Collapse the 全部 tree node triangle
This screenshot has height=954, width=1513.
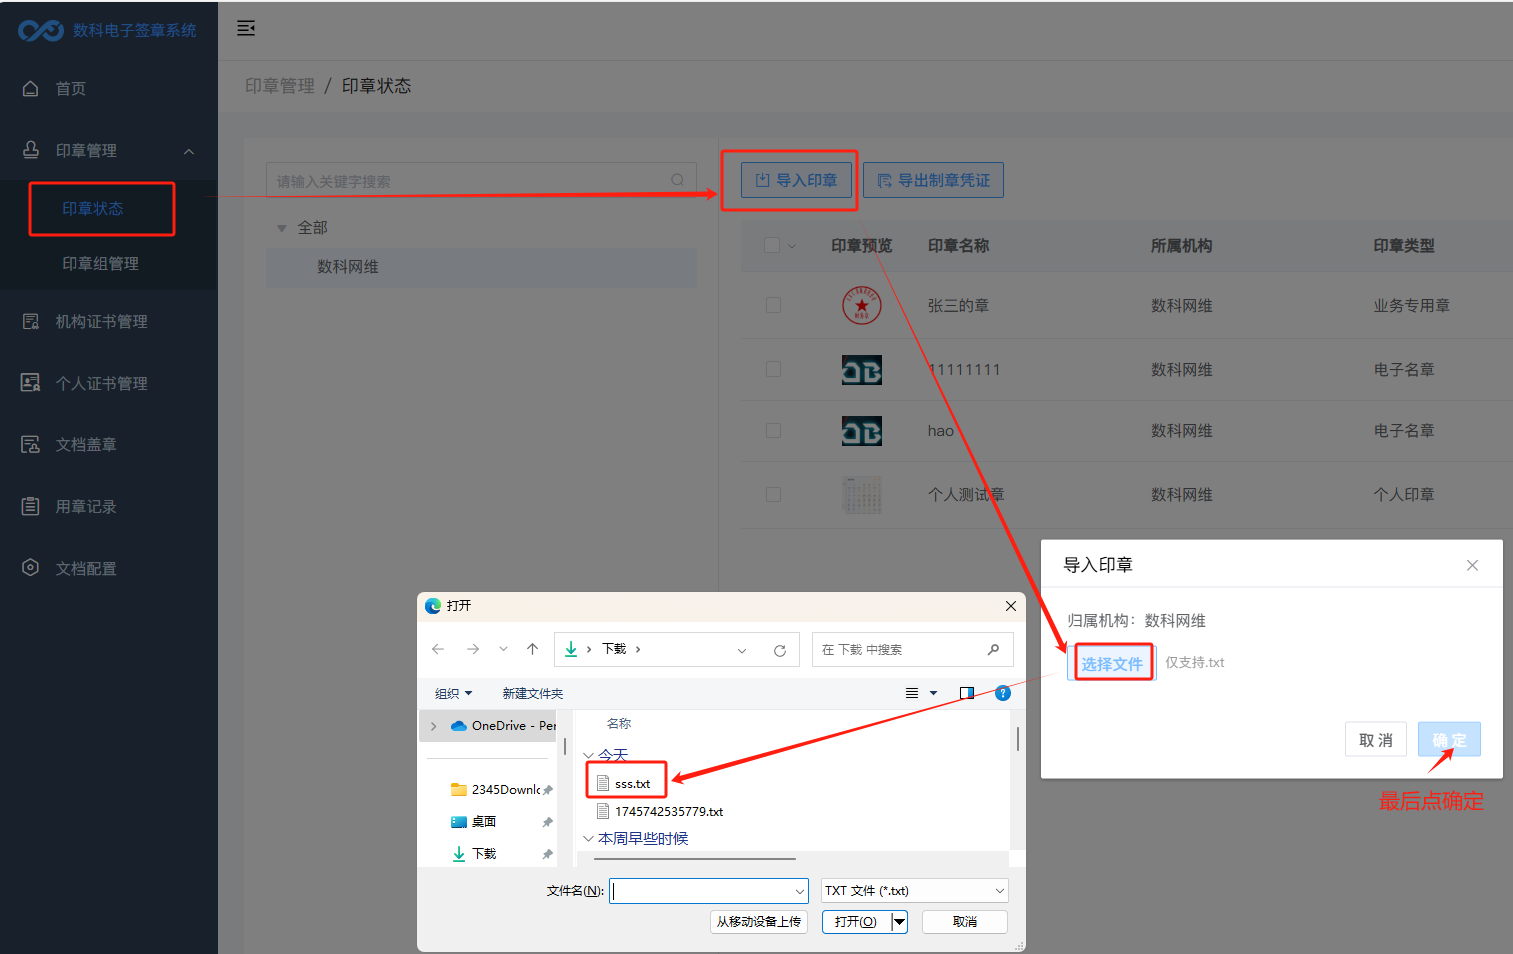tap(281, 228)
